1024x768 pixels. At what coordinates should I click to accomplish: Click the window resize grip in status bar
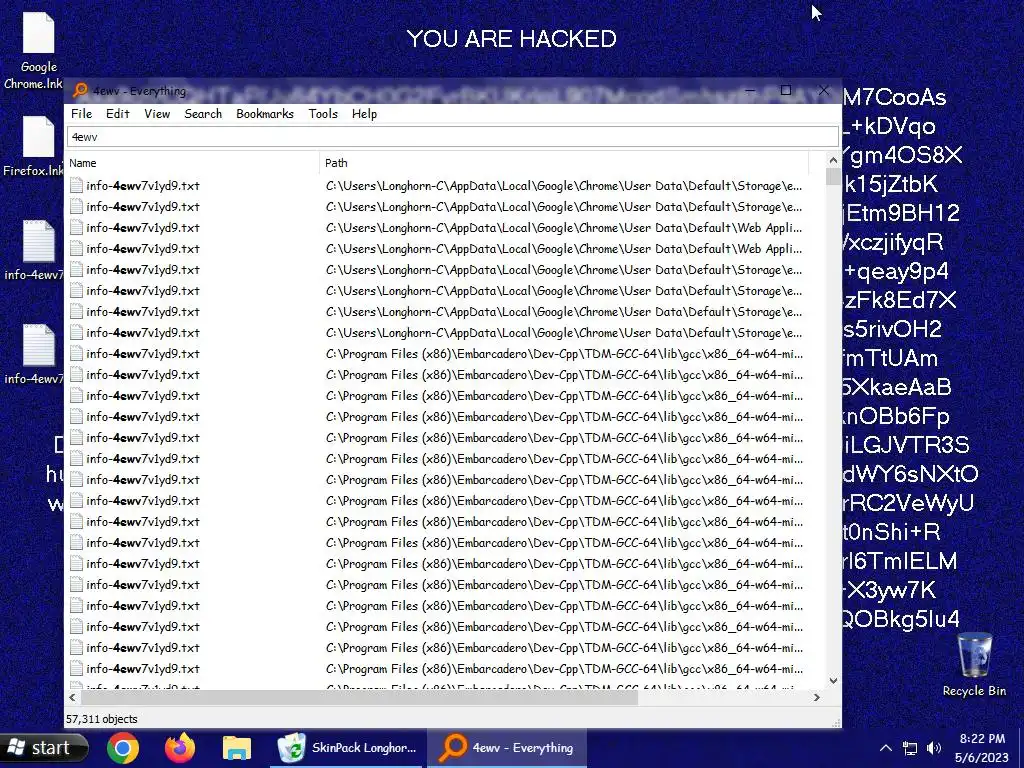pos(835,722)
